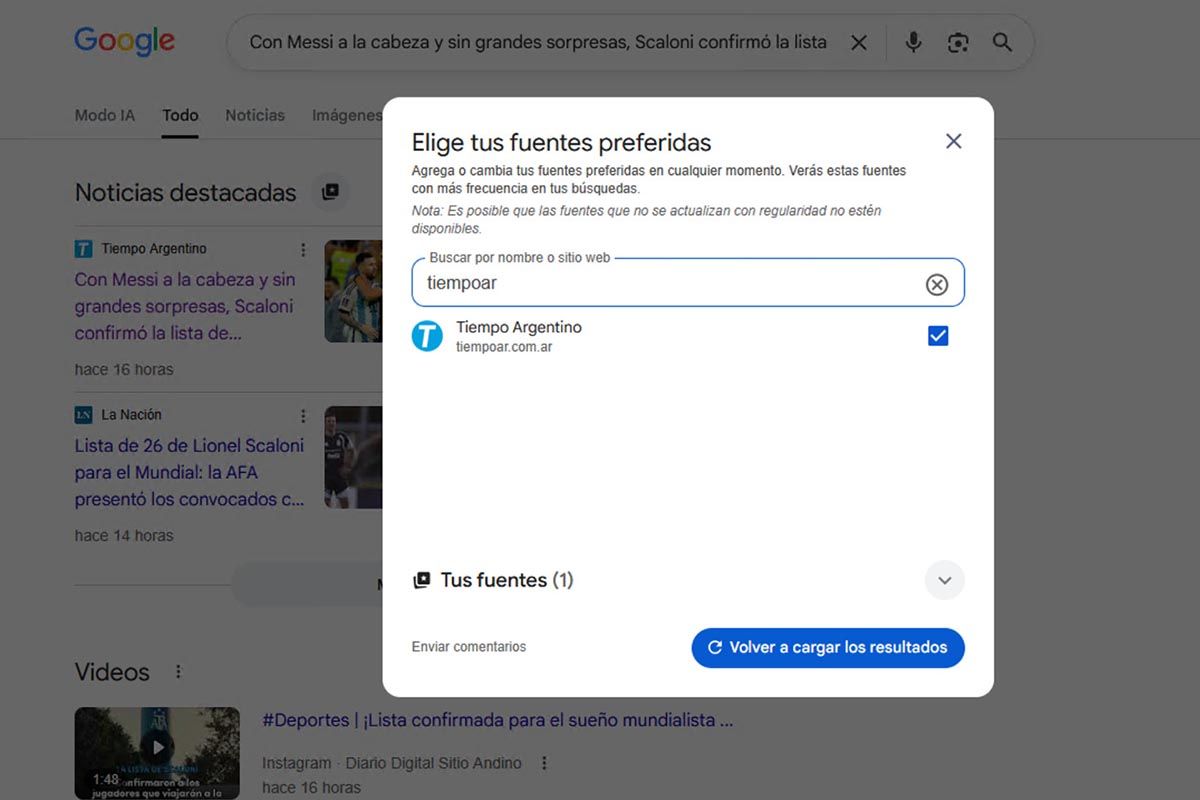Click the Tiempo Argentino logo in dialog
1200x800 pixels.
[x=427, y=336]
